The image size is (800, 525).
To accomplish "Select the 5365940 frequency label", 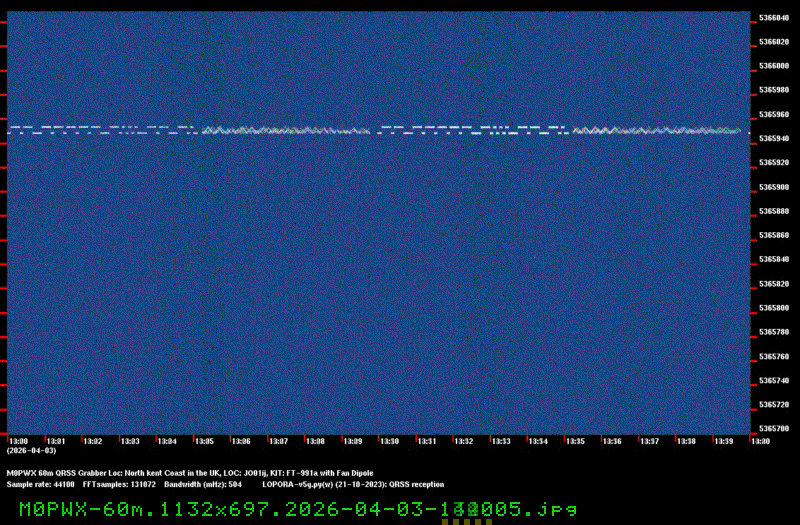I will point(774,139).
